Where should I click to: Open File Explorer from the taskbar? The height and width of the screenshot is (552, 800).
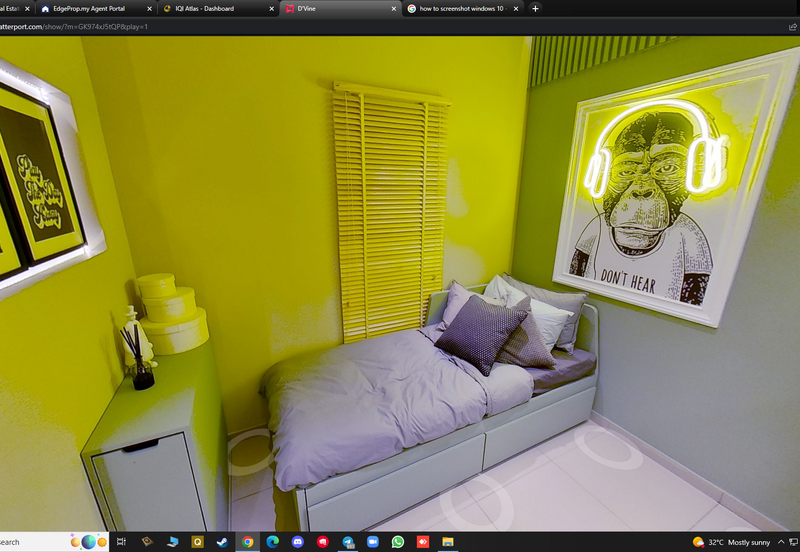[x=448, y=542]
